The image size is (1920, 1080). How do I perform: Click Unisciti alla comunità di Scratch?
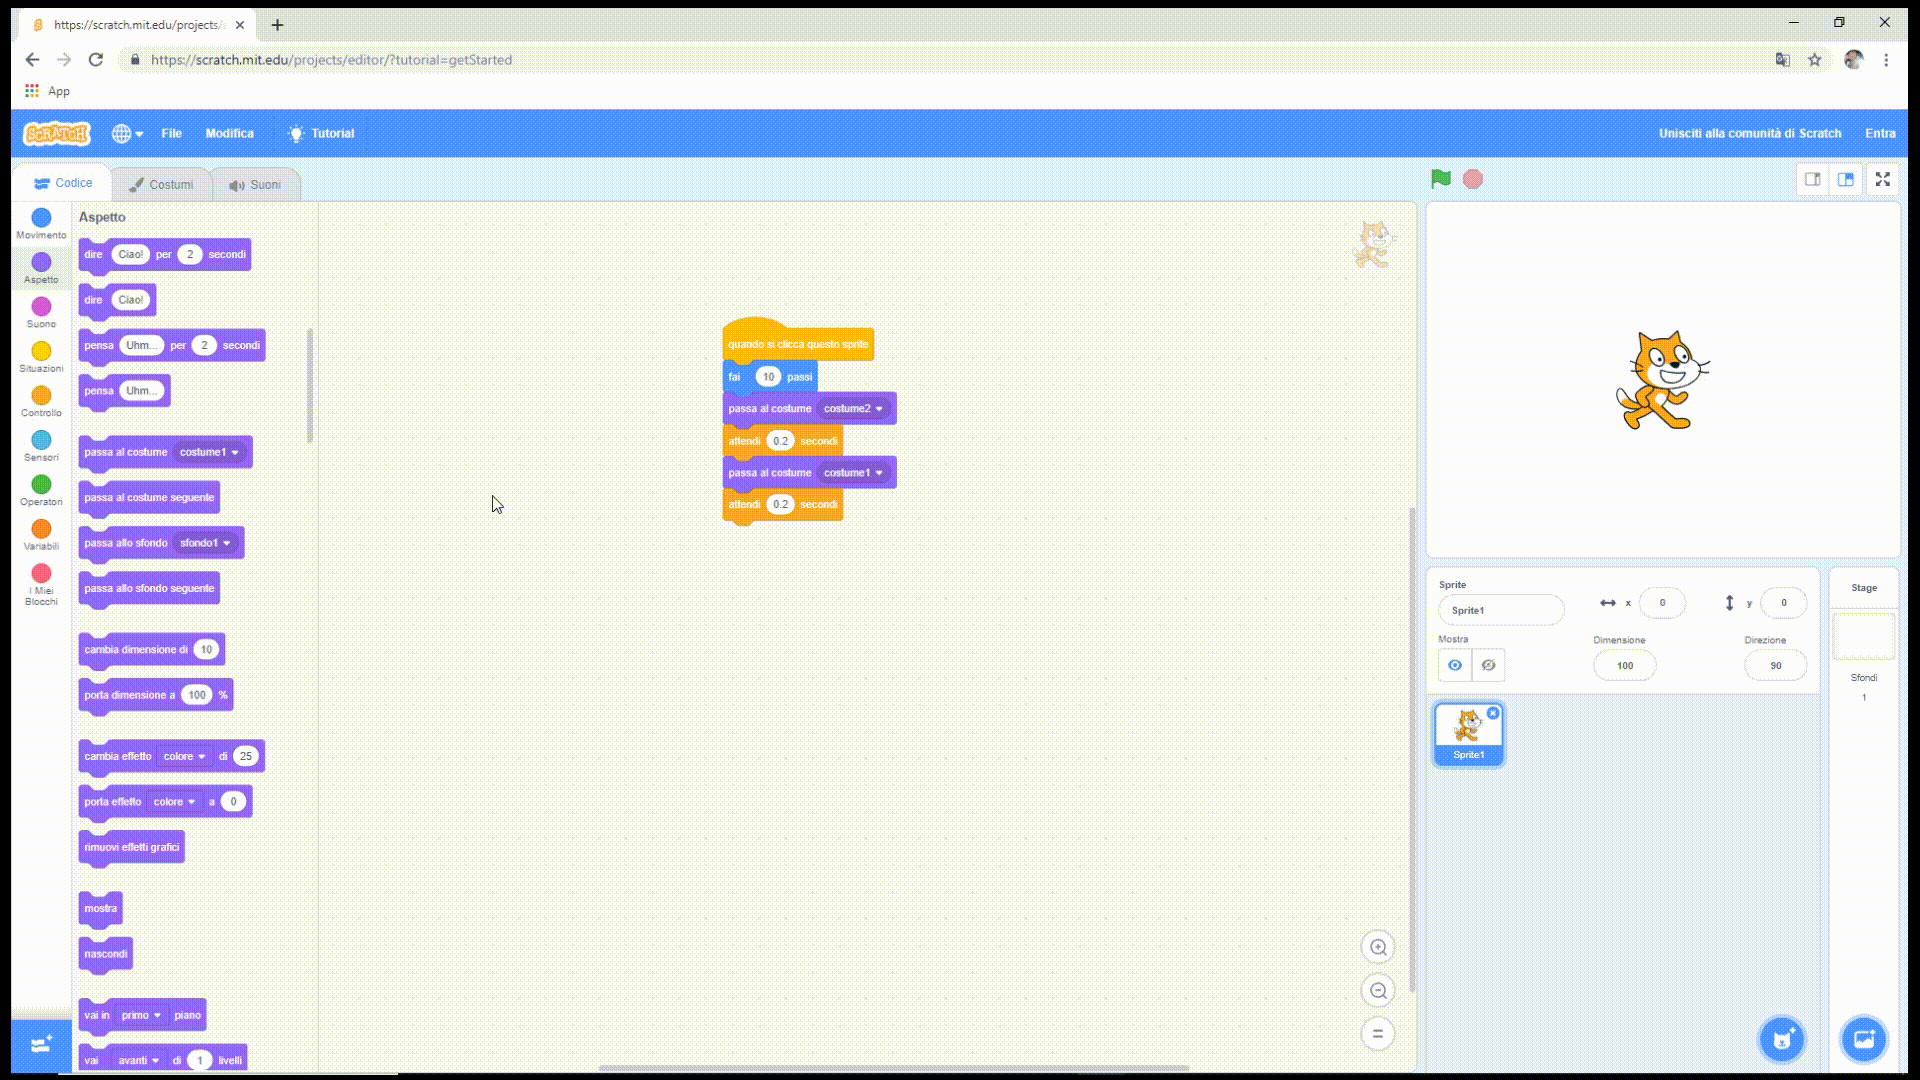1749,133
